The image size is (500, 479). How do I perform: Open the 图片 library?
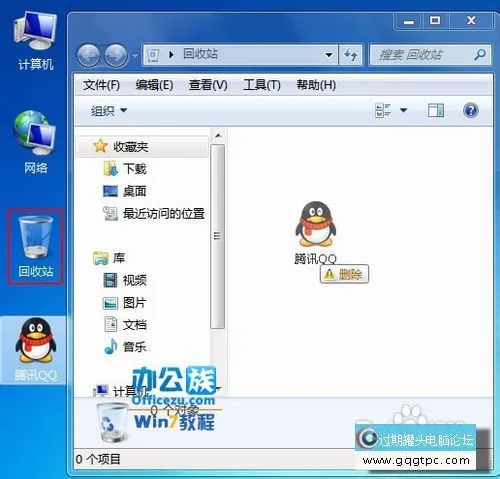tap(125, 303)
